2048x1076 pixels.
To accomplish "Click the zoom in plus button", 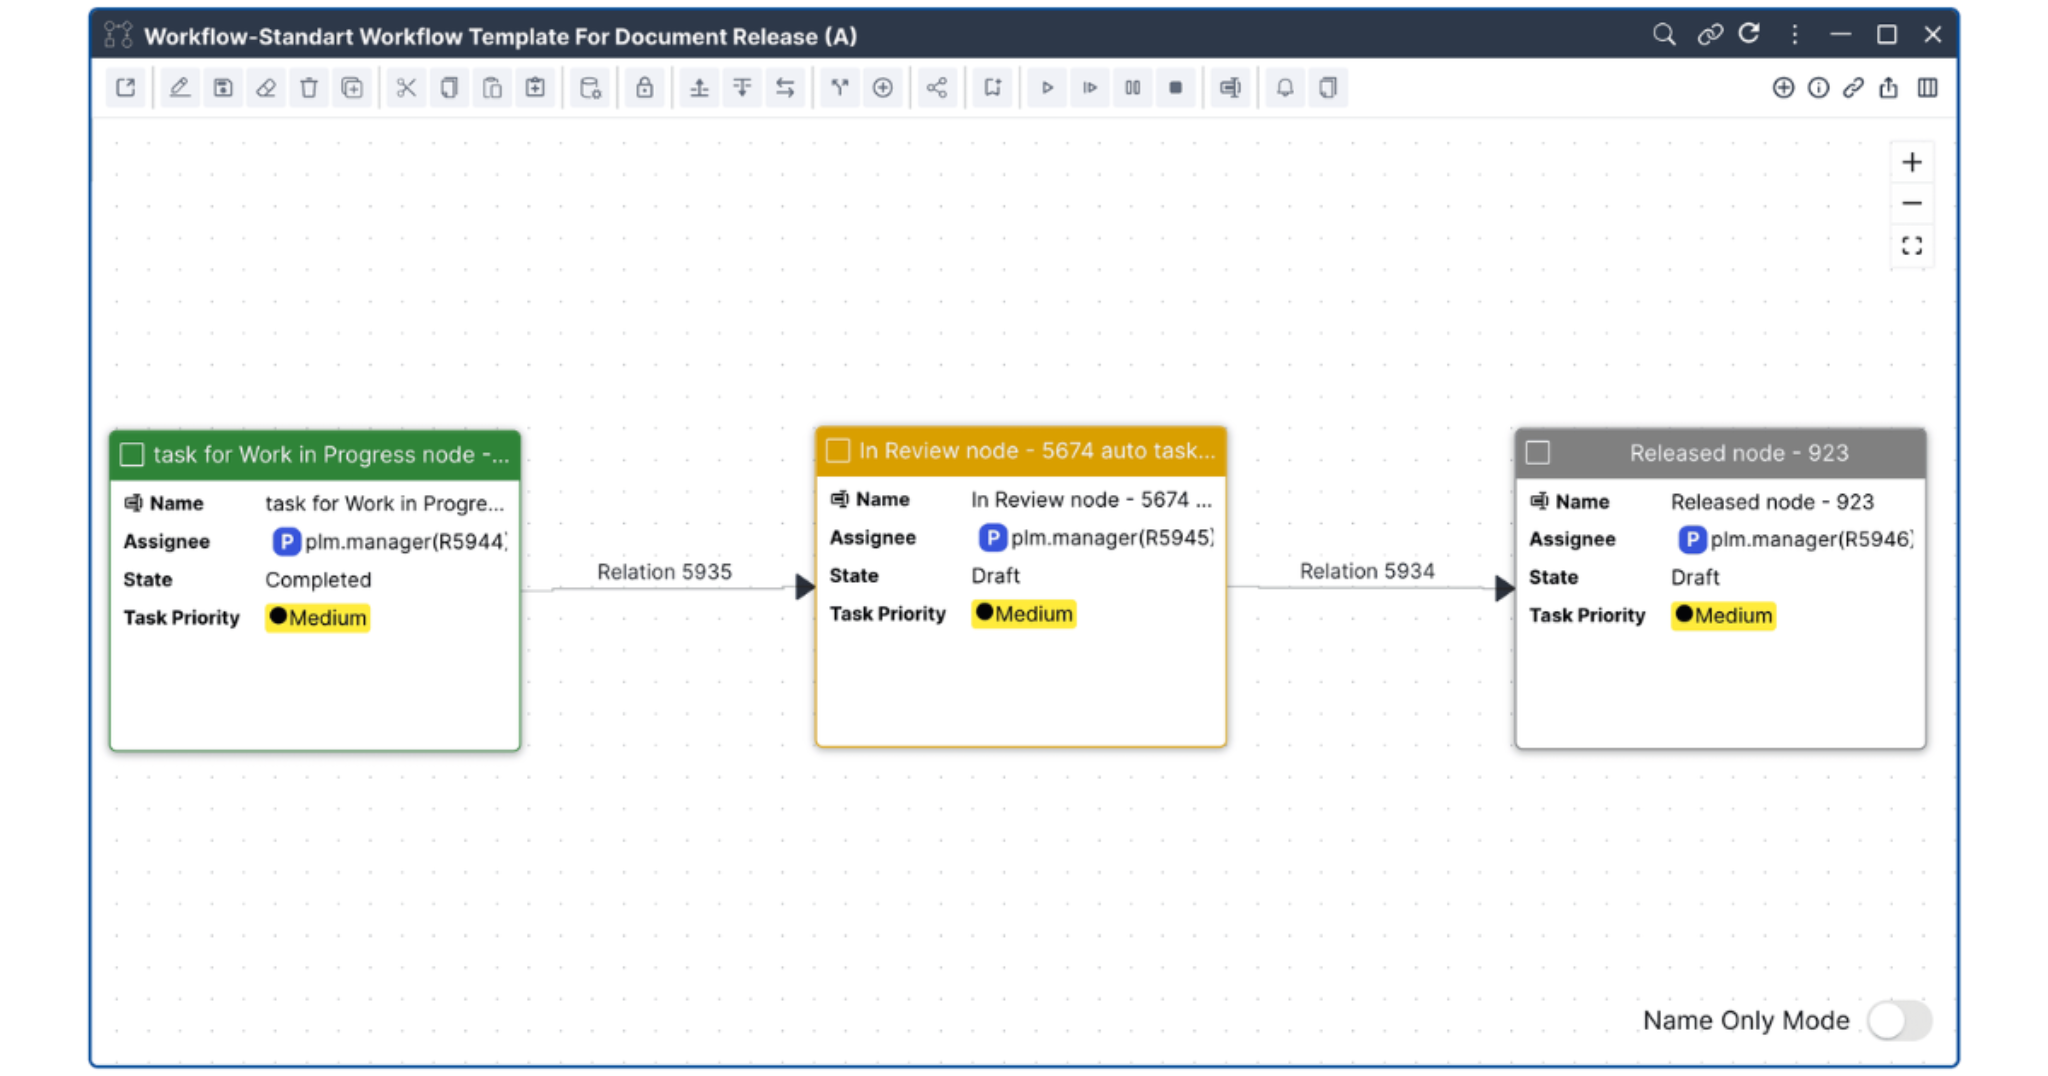I will coord(1913,161).
